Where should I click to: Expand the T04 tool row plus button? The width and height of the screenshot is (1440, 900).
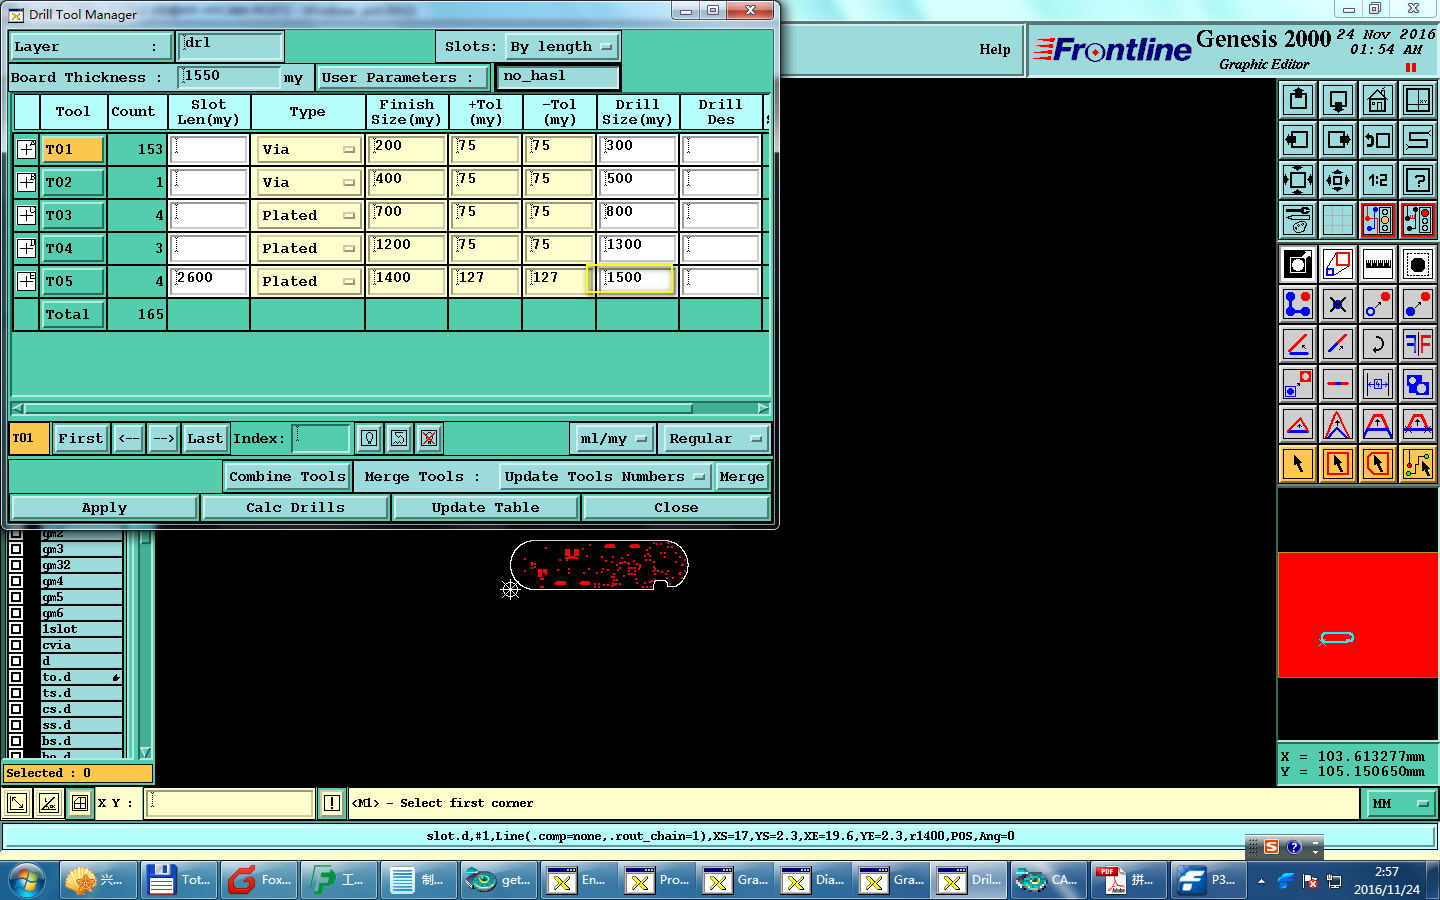pyautogui.click(x=27, y=248)
